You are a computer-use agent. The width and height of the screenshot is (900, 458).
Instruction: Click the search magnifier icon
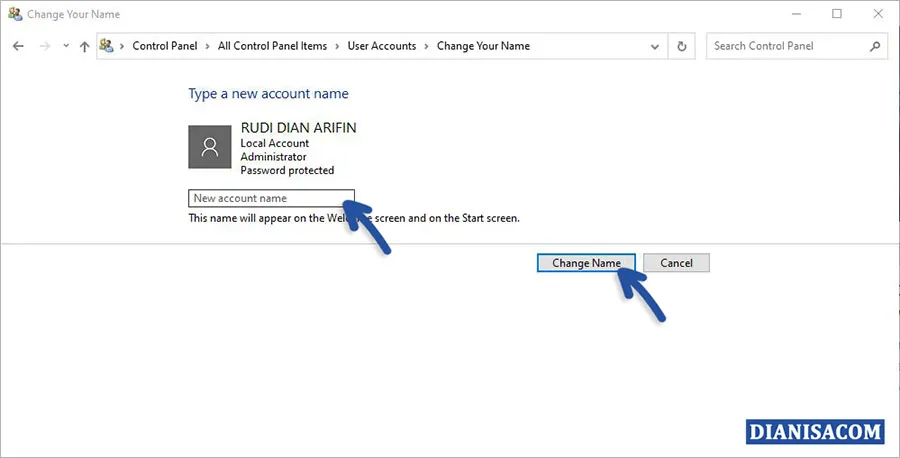pyautogui.click(x=875, y=46)
